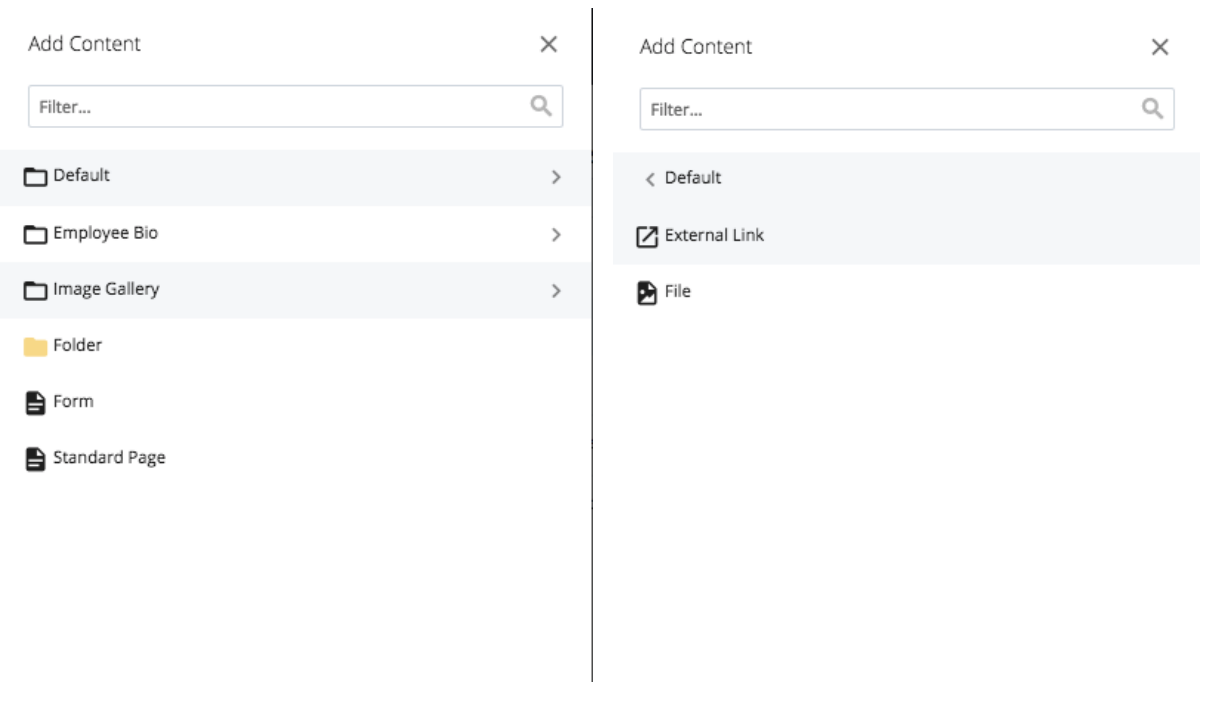The width and height of the screenshot is (1206, 706).
Task: Expand the Image Gallery chevron
Action: [x=557, y=291]
